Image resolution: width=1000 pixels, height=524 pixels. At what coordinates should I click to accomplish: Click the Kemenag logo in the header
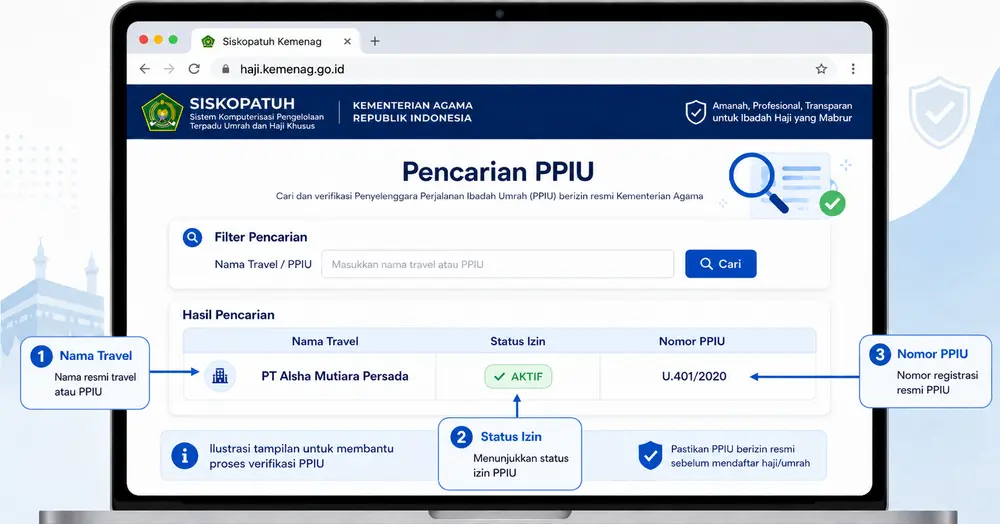click(x=162, y=112)
